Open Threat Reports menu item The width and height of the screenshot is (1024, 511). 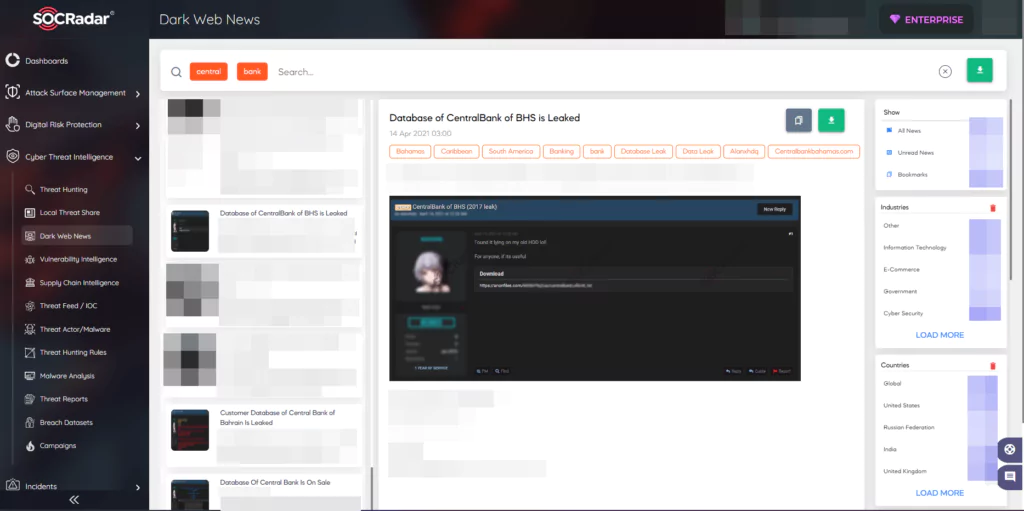63,399
